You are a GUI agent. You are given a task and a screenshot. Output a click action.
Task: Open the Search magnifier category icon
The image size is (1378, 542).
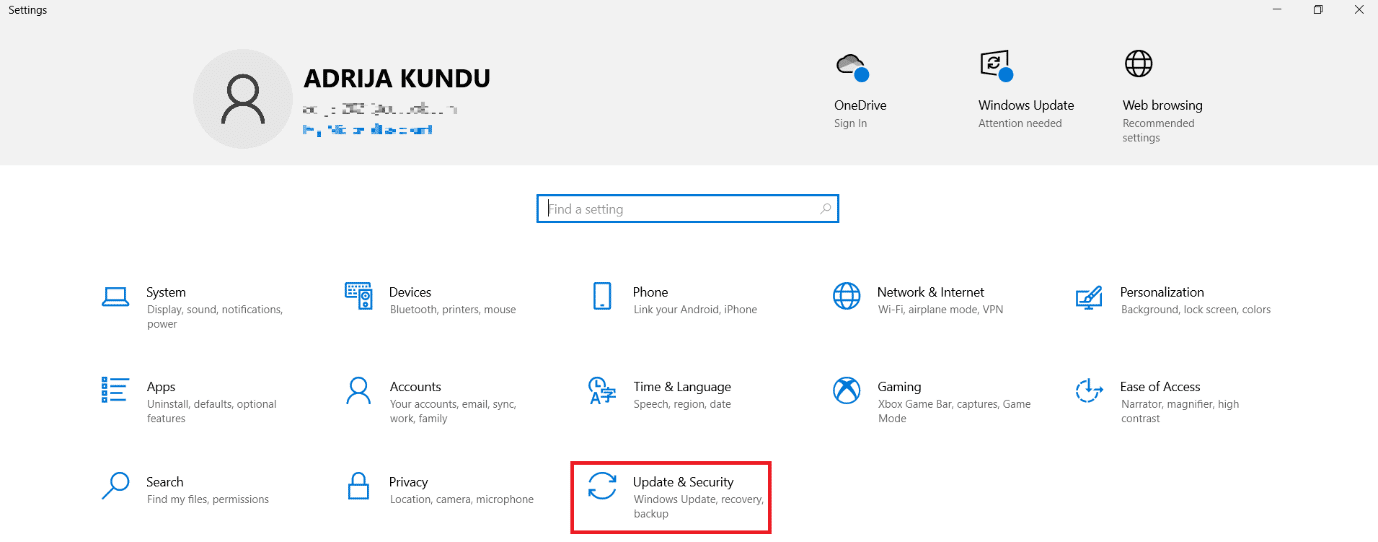pos(115,485)
